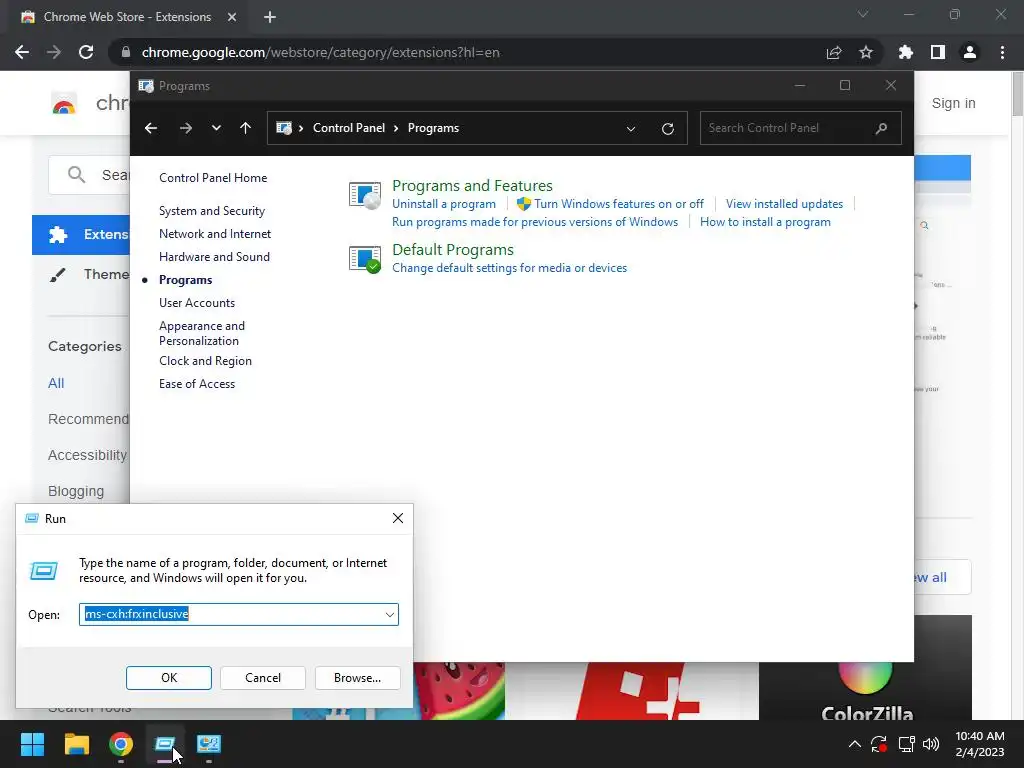Image resolution: width=1024 pixels, height=768 pixels.
Task: Click the Run app icon in taskbar
Action: point(165,744)
